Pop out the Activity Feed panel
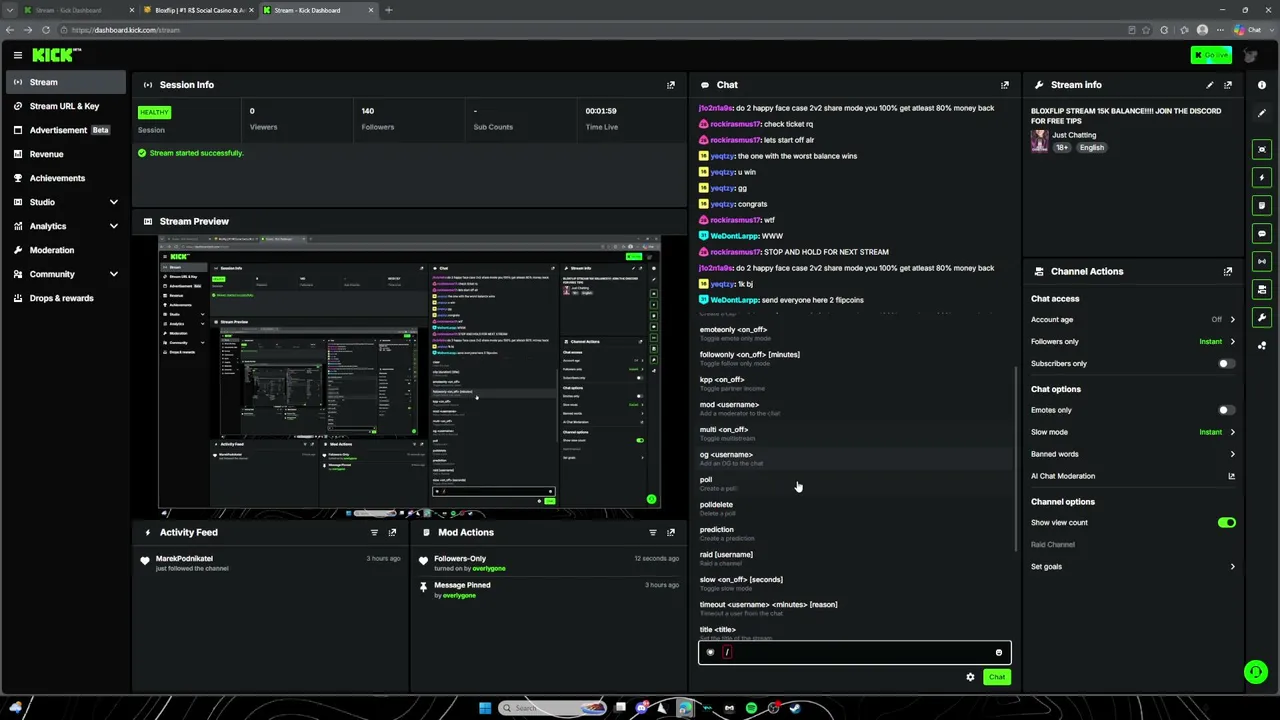The image size is (1280, 720). tap(392, 533)
